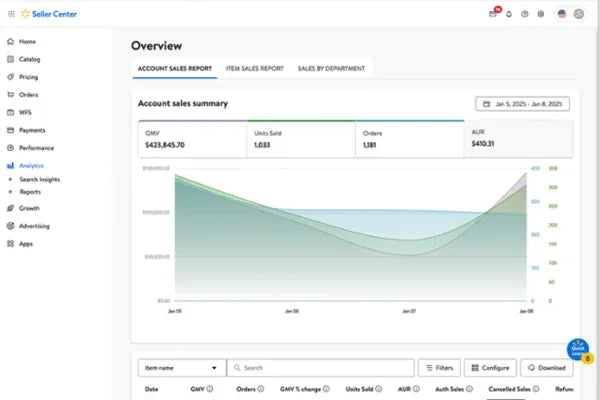Image resolution: width=600 pixels, height=400 pixels.
Task: Click the AUR info icon in table header
Action: coord(416,389)
